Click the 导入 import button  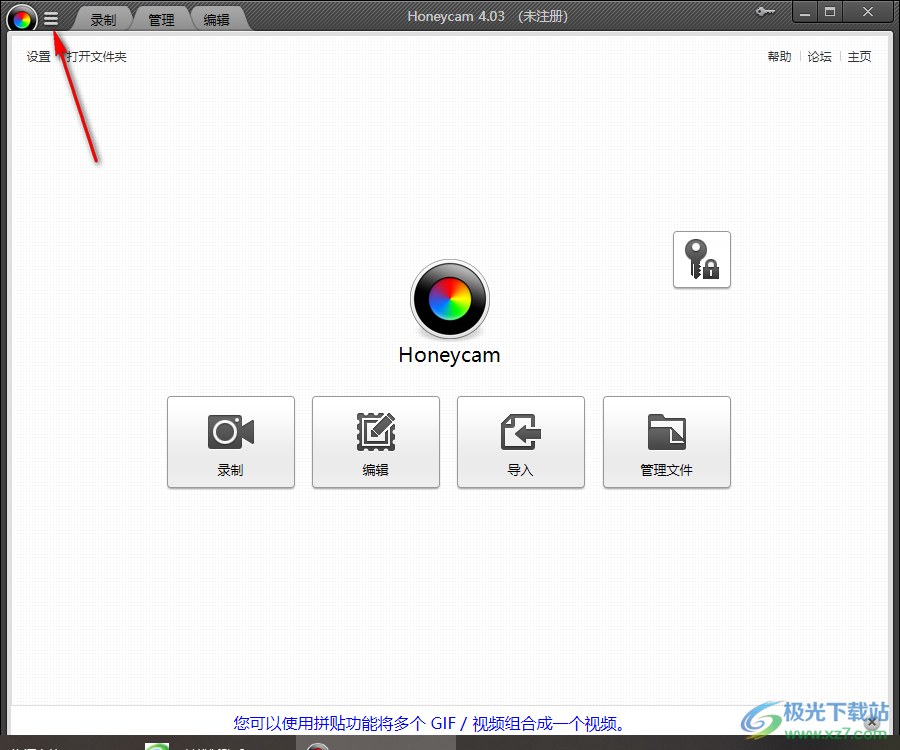(x=521, y=442)
